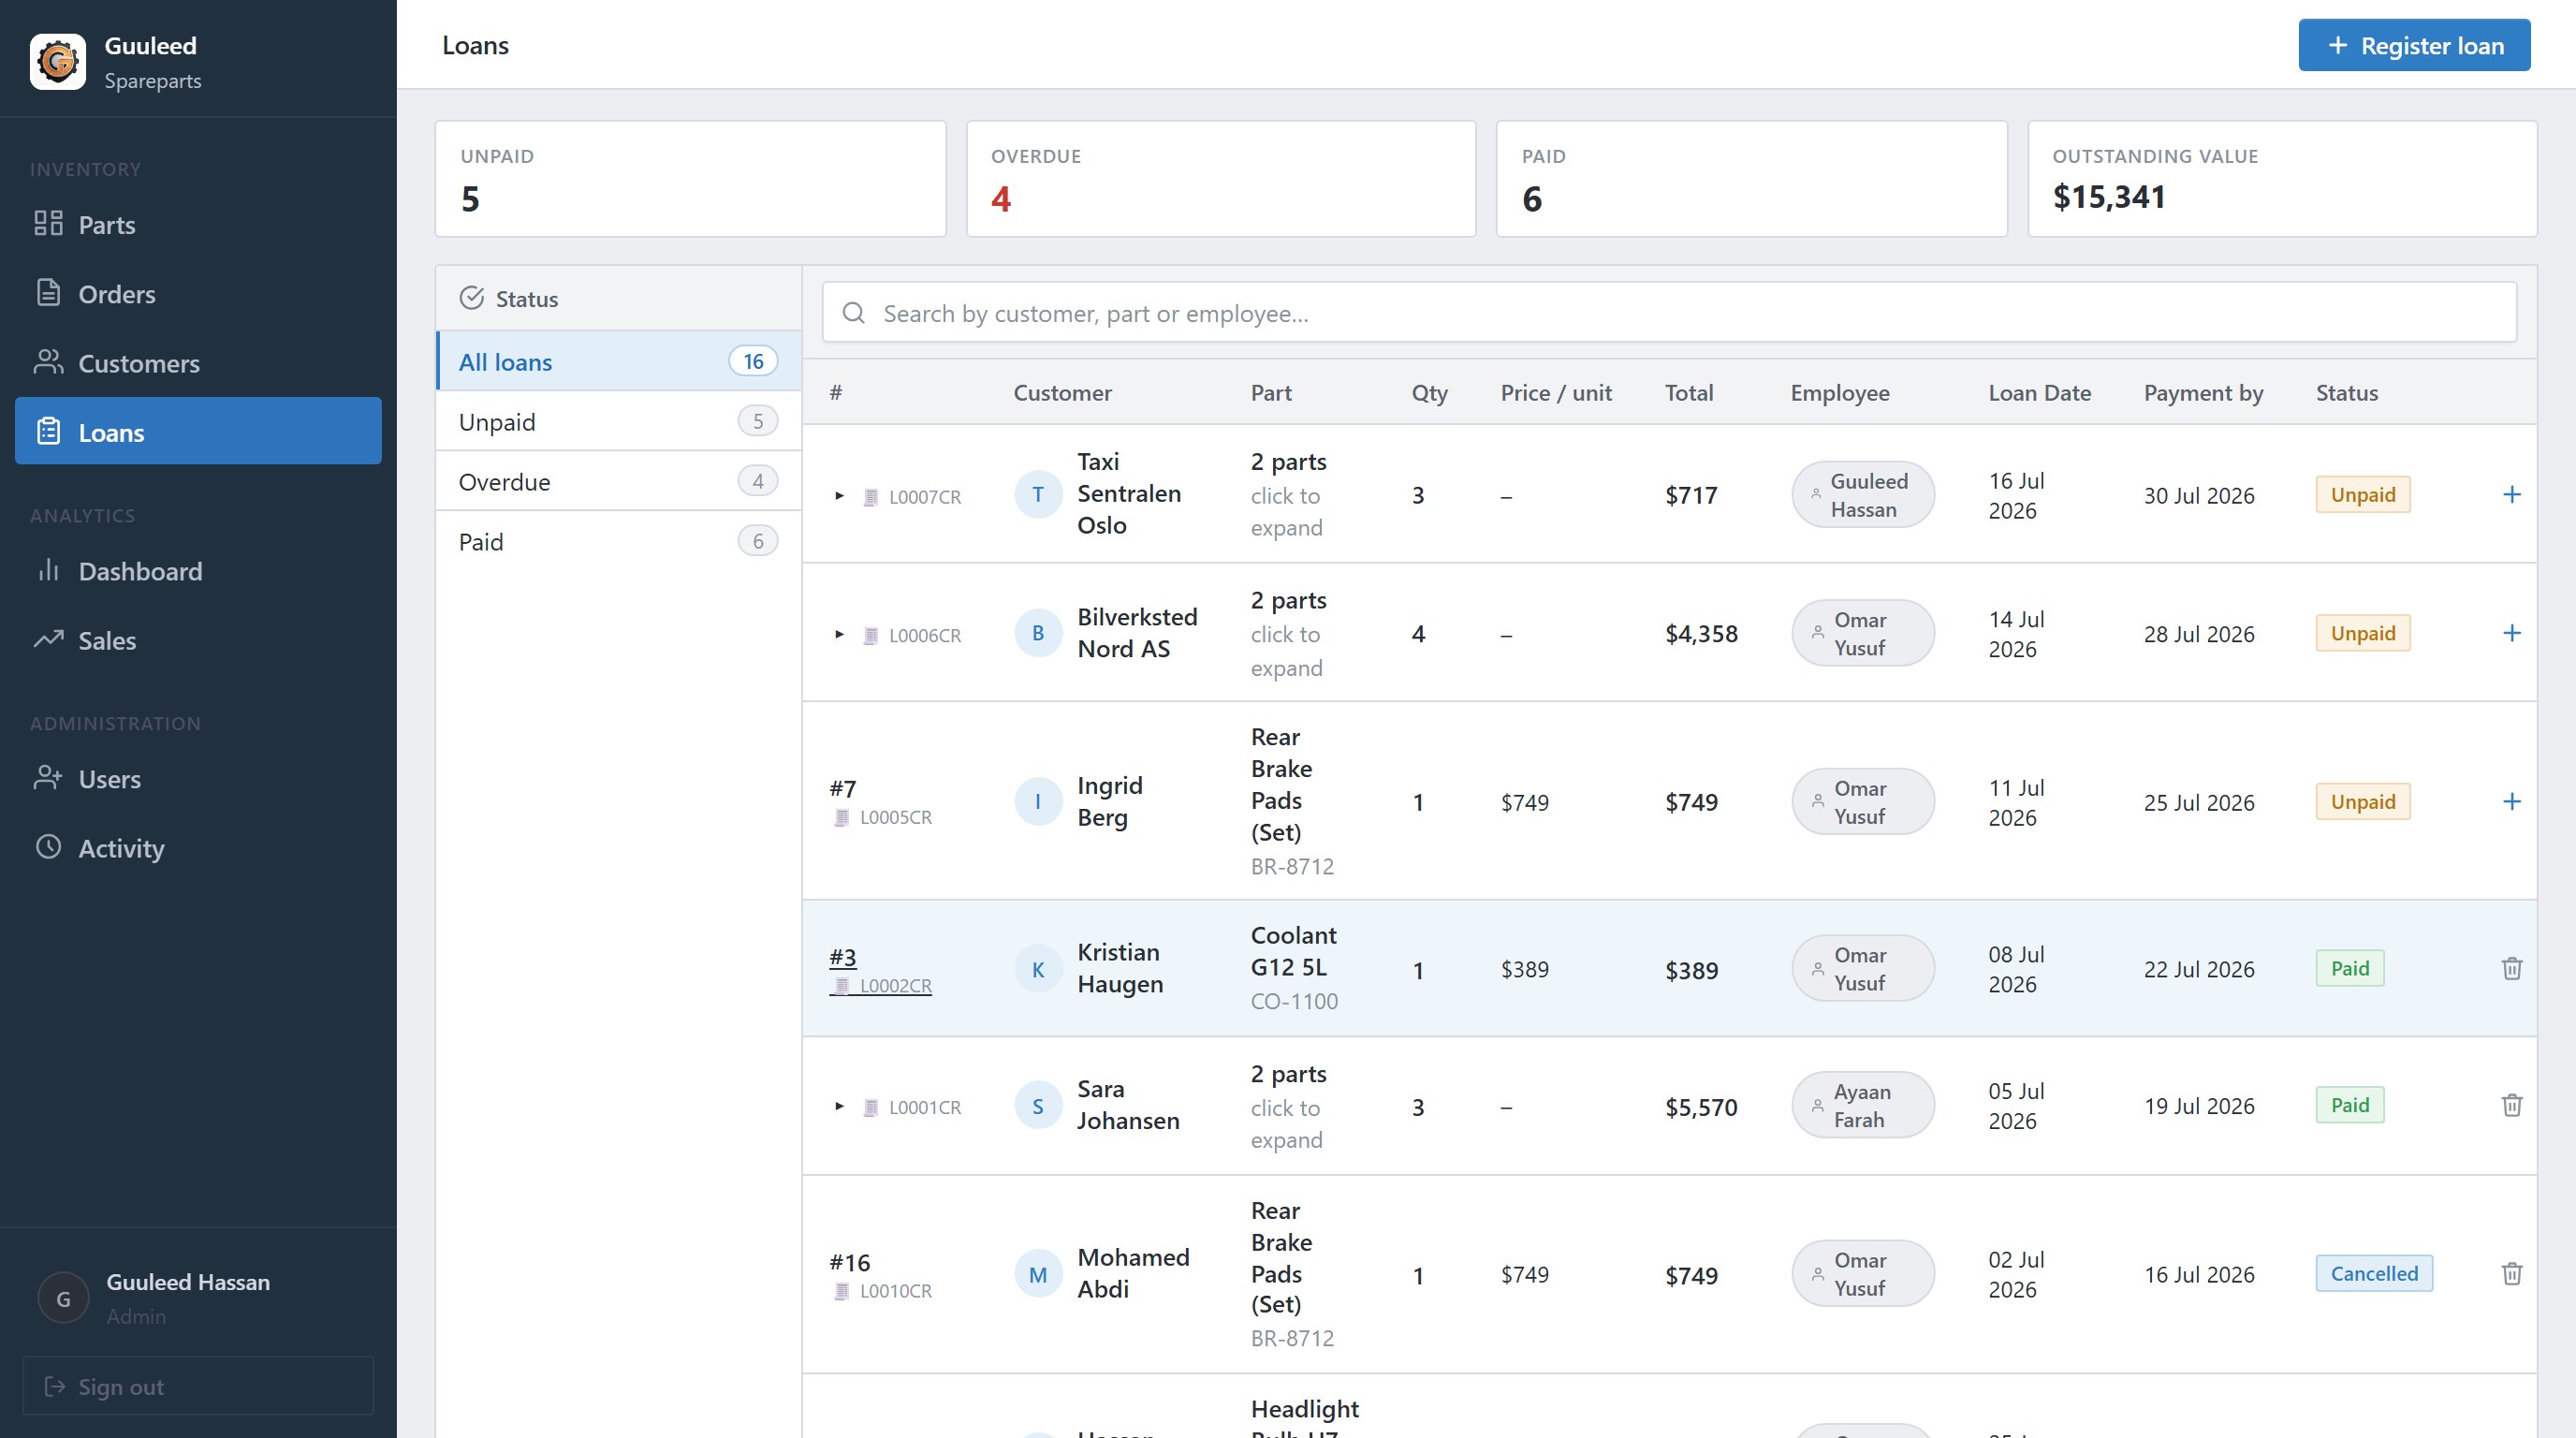
Task: Click the T avatar for Taxi Sentralen Oslo
Action: (x=1038, y=494)
